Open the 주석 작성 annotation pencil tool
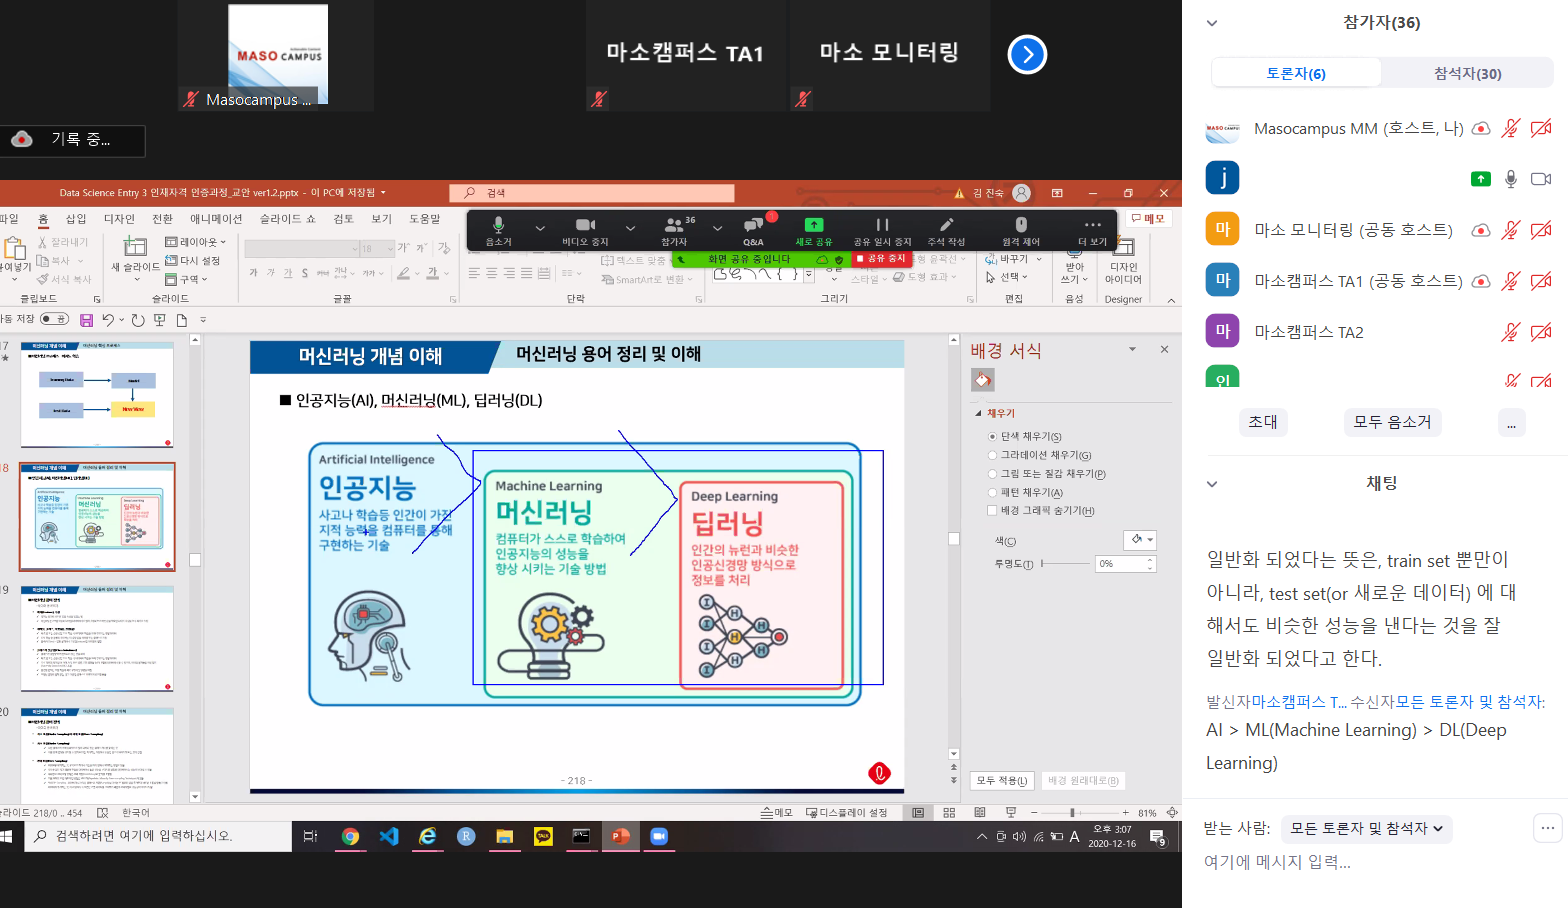The image size is (1568, 908). (x=946, y=226)
